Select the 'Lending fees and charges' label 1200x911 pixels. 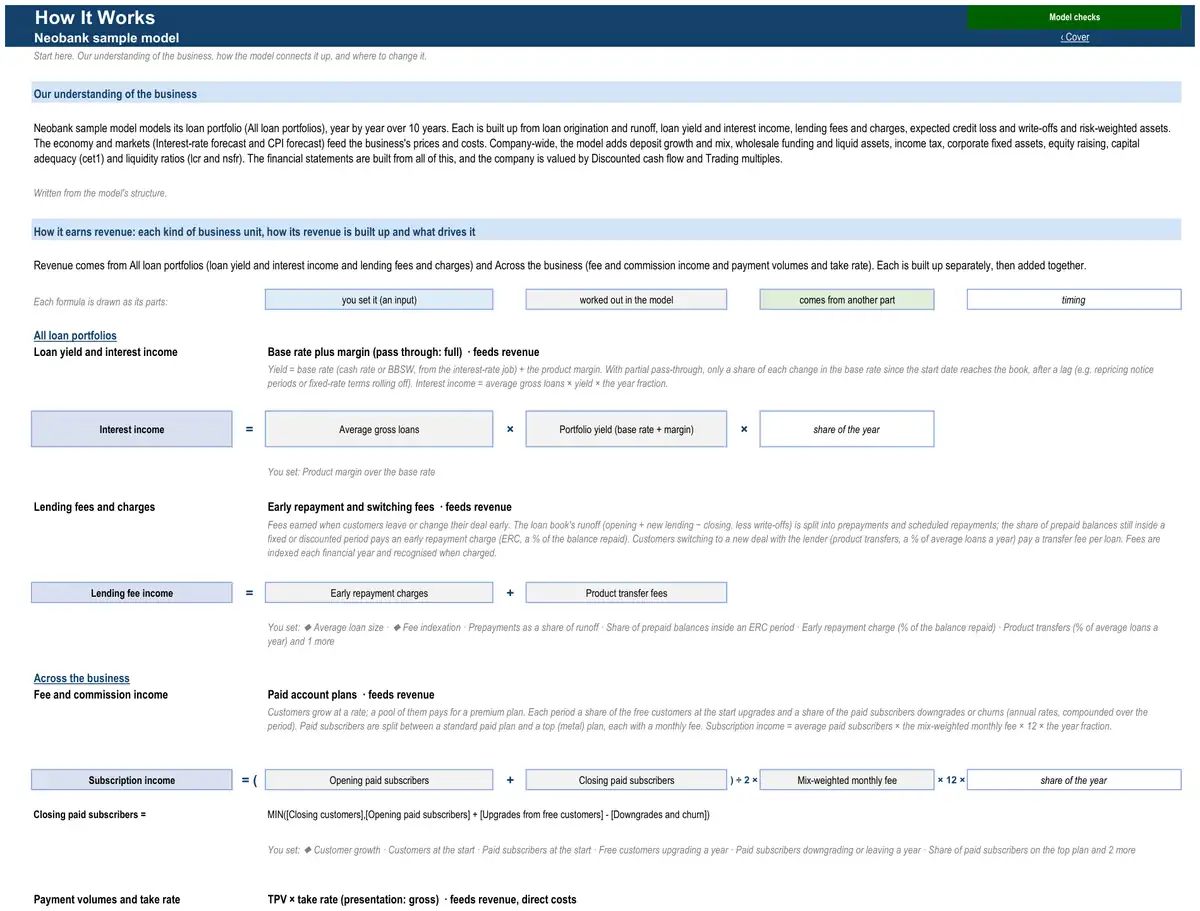94,507
